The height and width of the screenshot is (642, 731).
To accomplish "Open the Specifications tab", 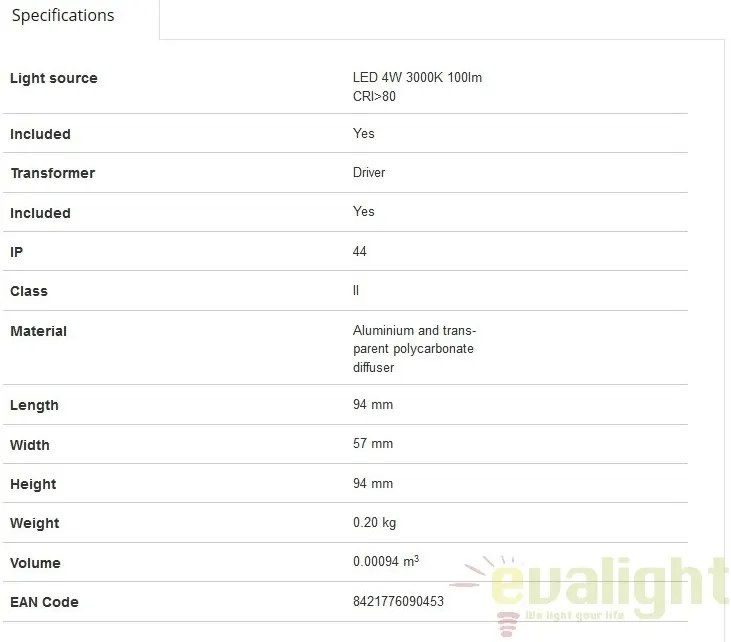I will tap(63, 15).
